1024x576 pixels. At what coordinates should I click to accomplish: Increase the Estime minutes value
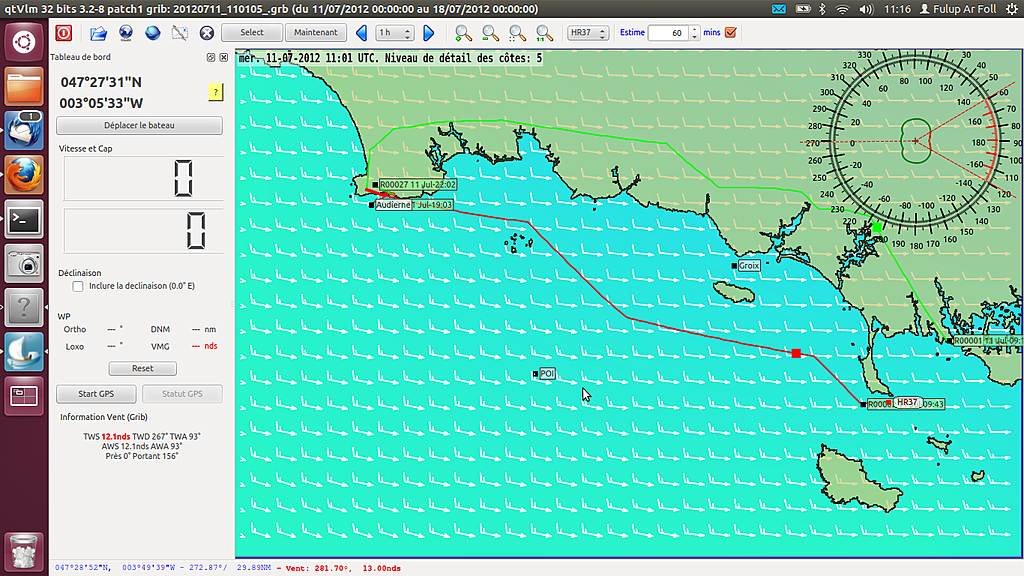694,29
